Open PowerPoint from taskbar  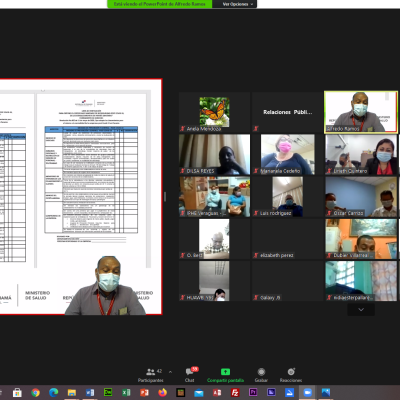144,393
